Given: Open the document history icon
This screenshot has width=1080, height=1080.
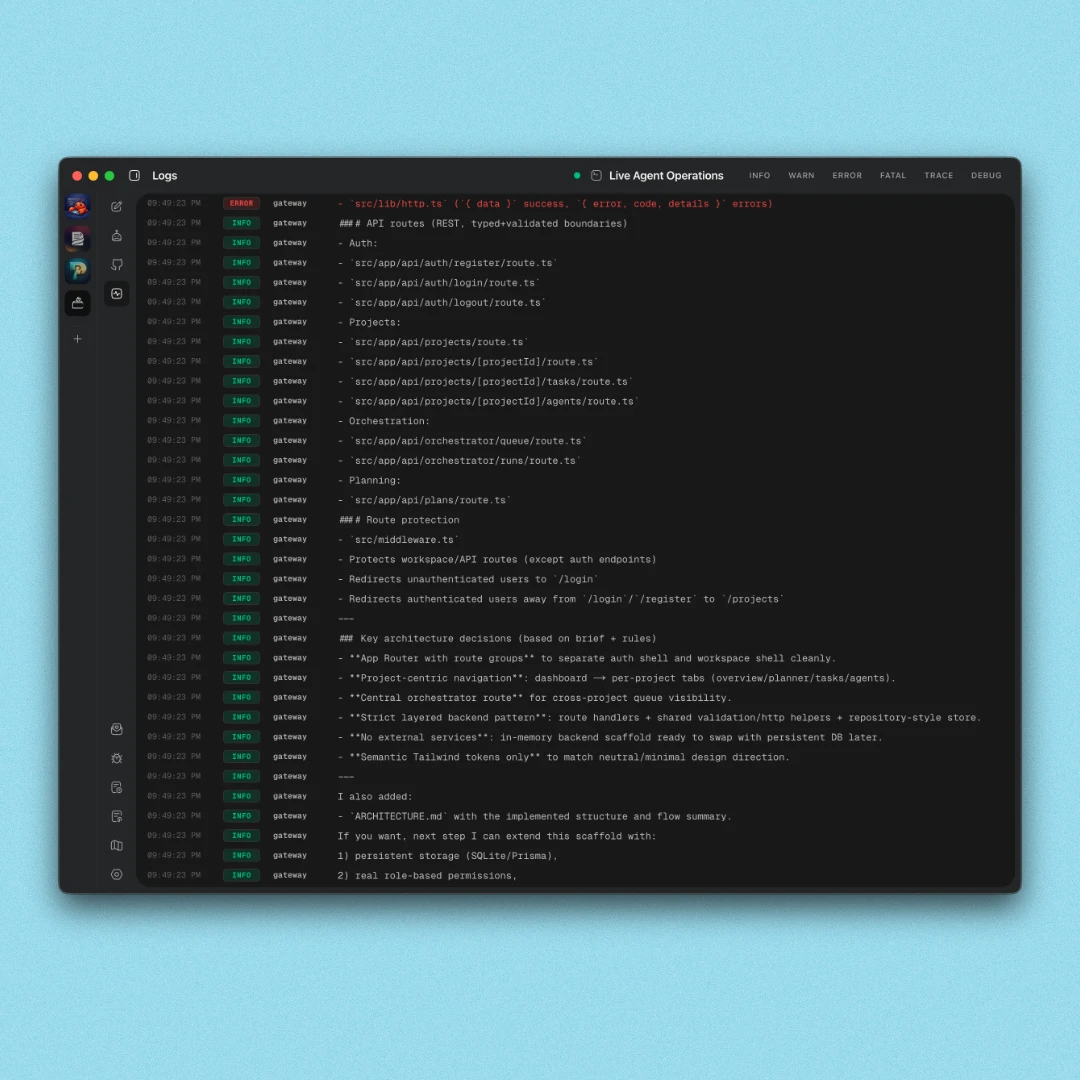Looking at the screenshot, I should coord(117,787).
